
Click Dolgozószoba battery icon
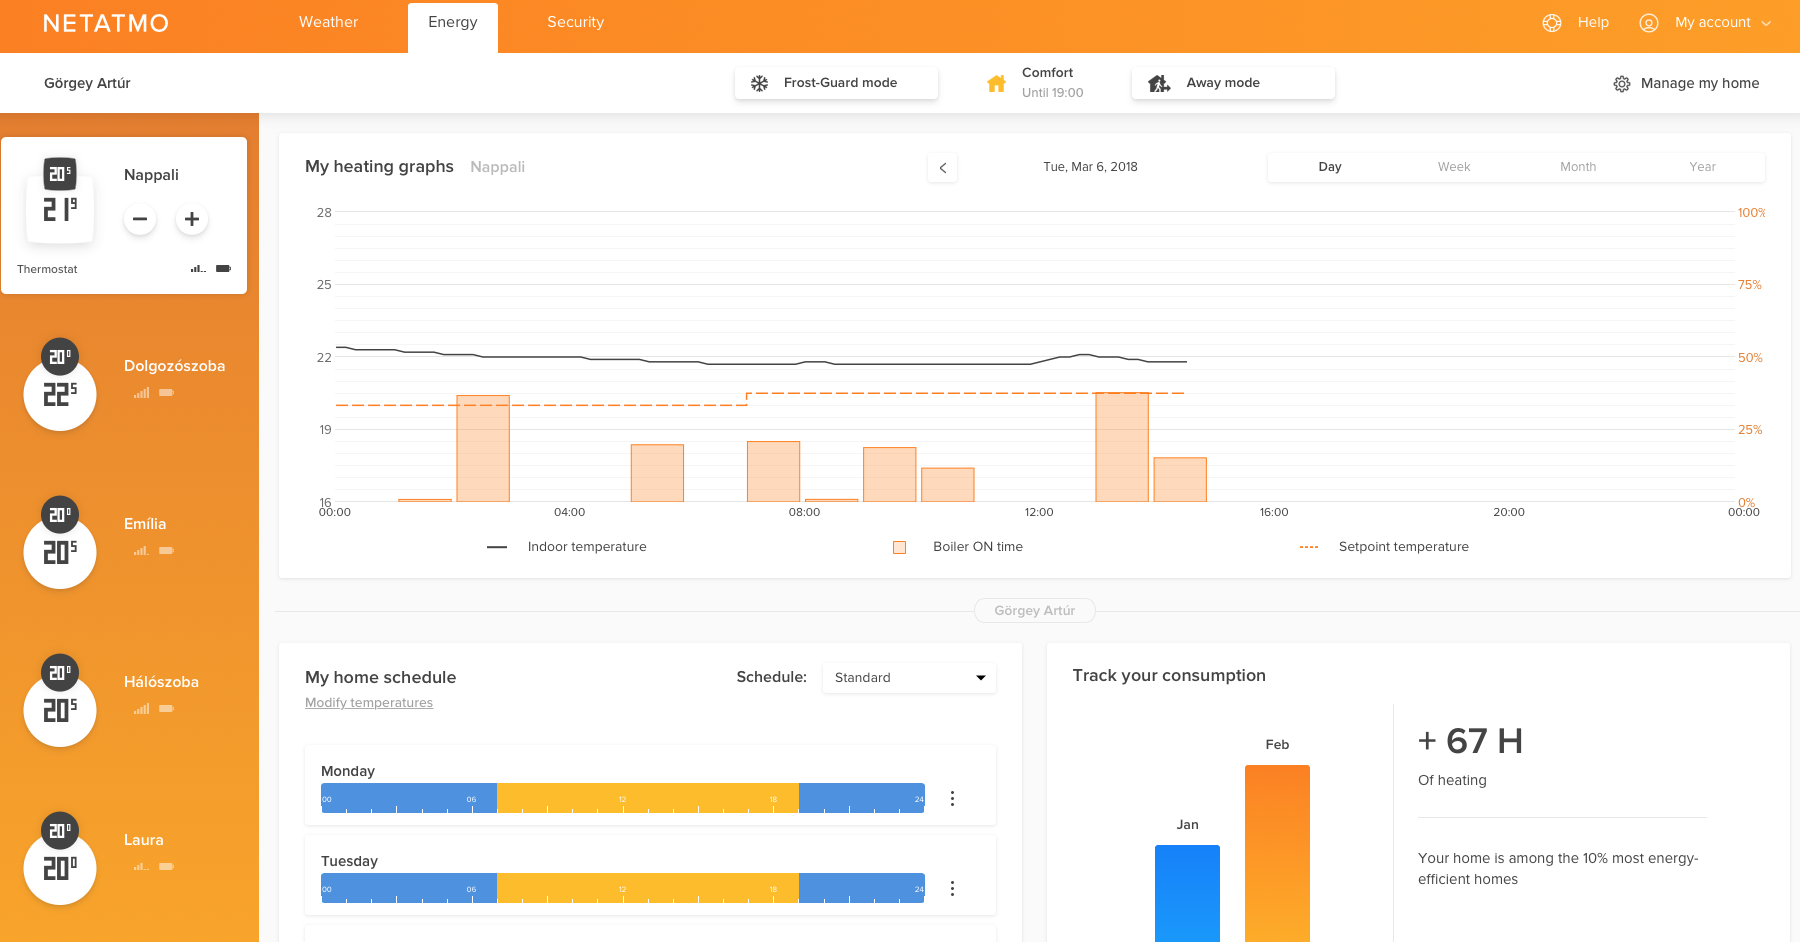point(166,393)
